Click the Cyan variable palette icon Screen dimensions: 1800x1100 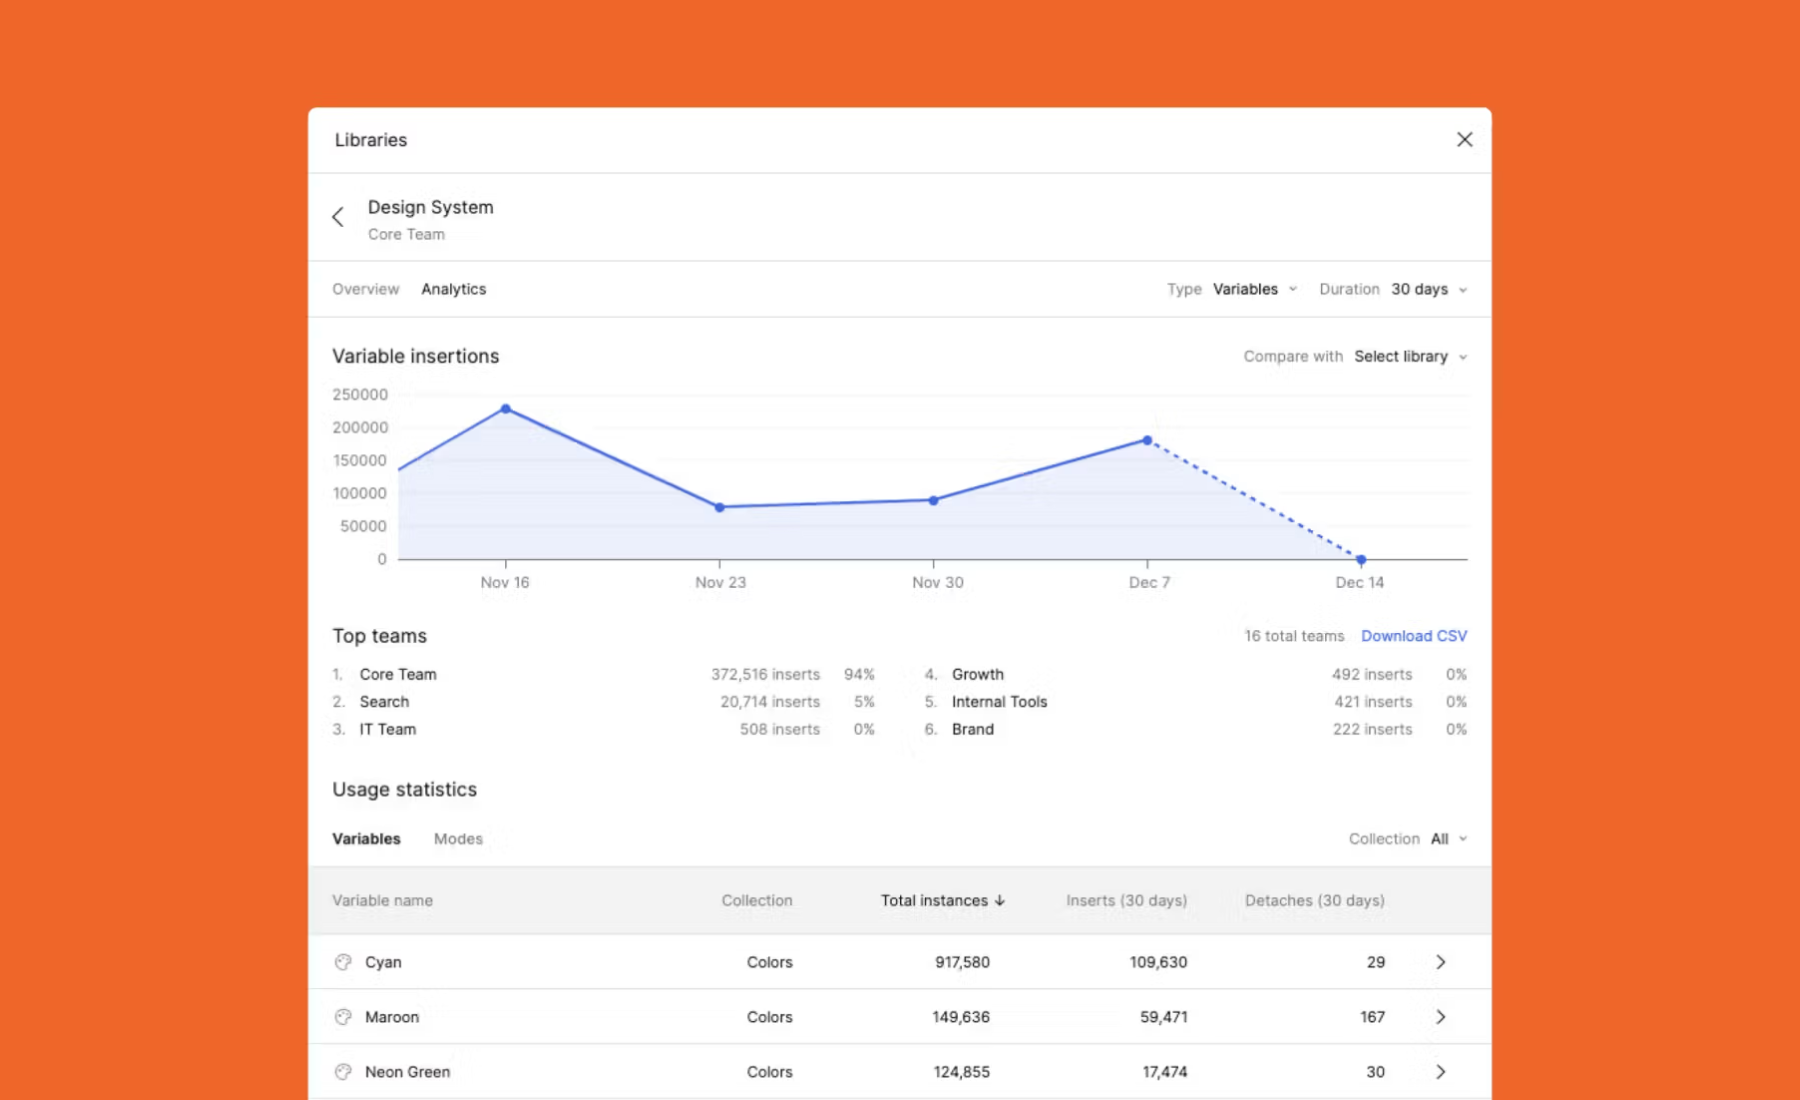click(x=343, y=962)
